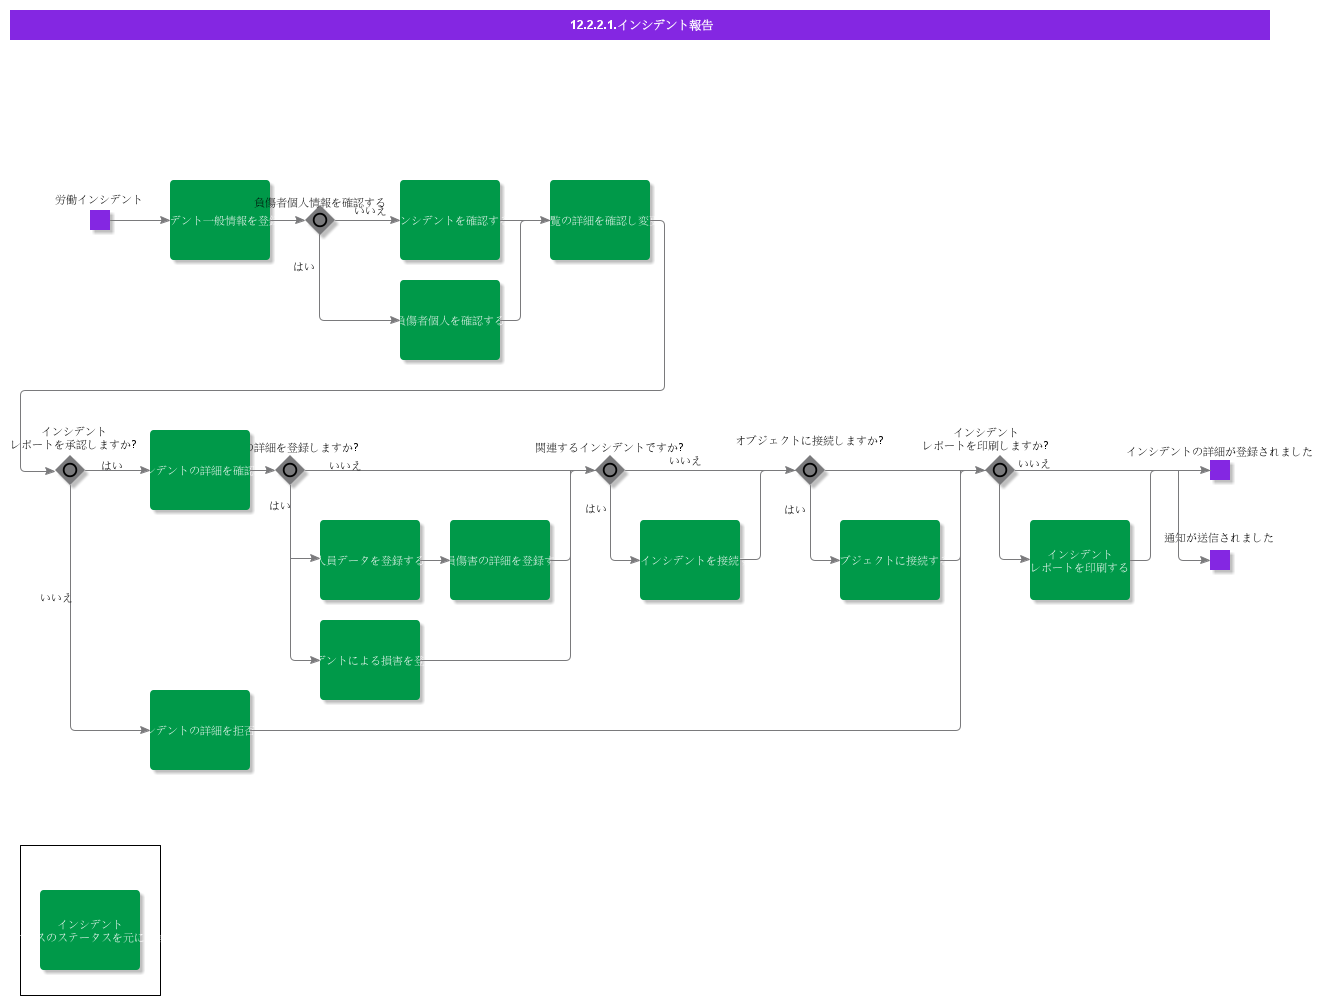Select the 関連するインシデントですか? gateway diamond
1325x1005 pixels.
610,470
